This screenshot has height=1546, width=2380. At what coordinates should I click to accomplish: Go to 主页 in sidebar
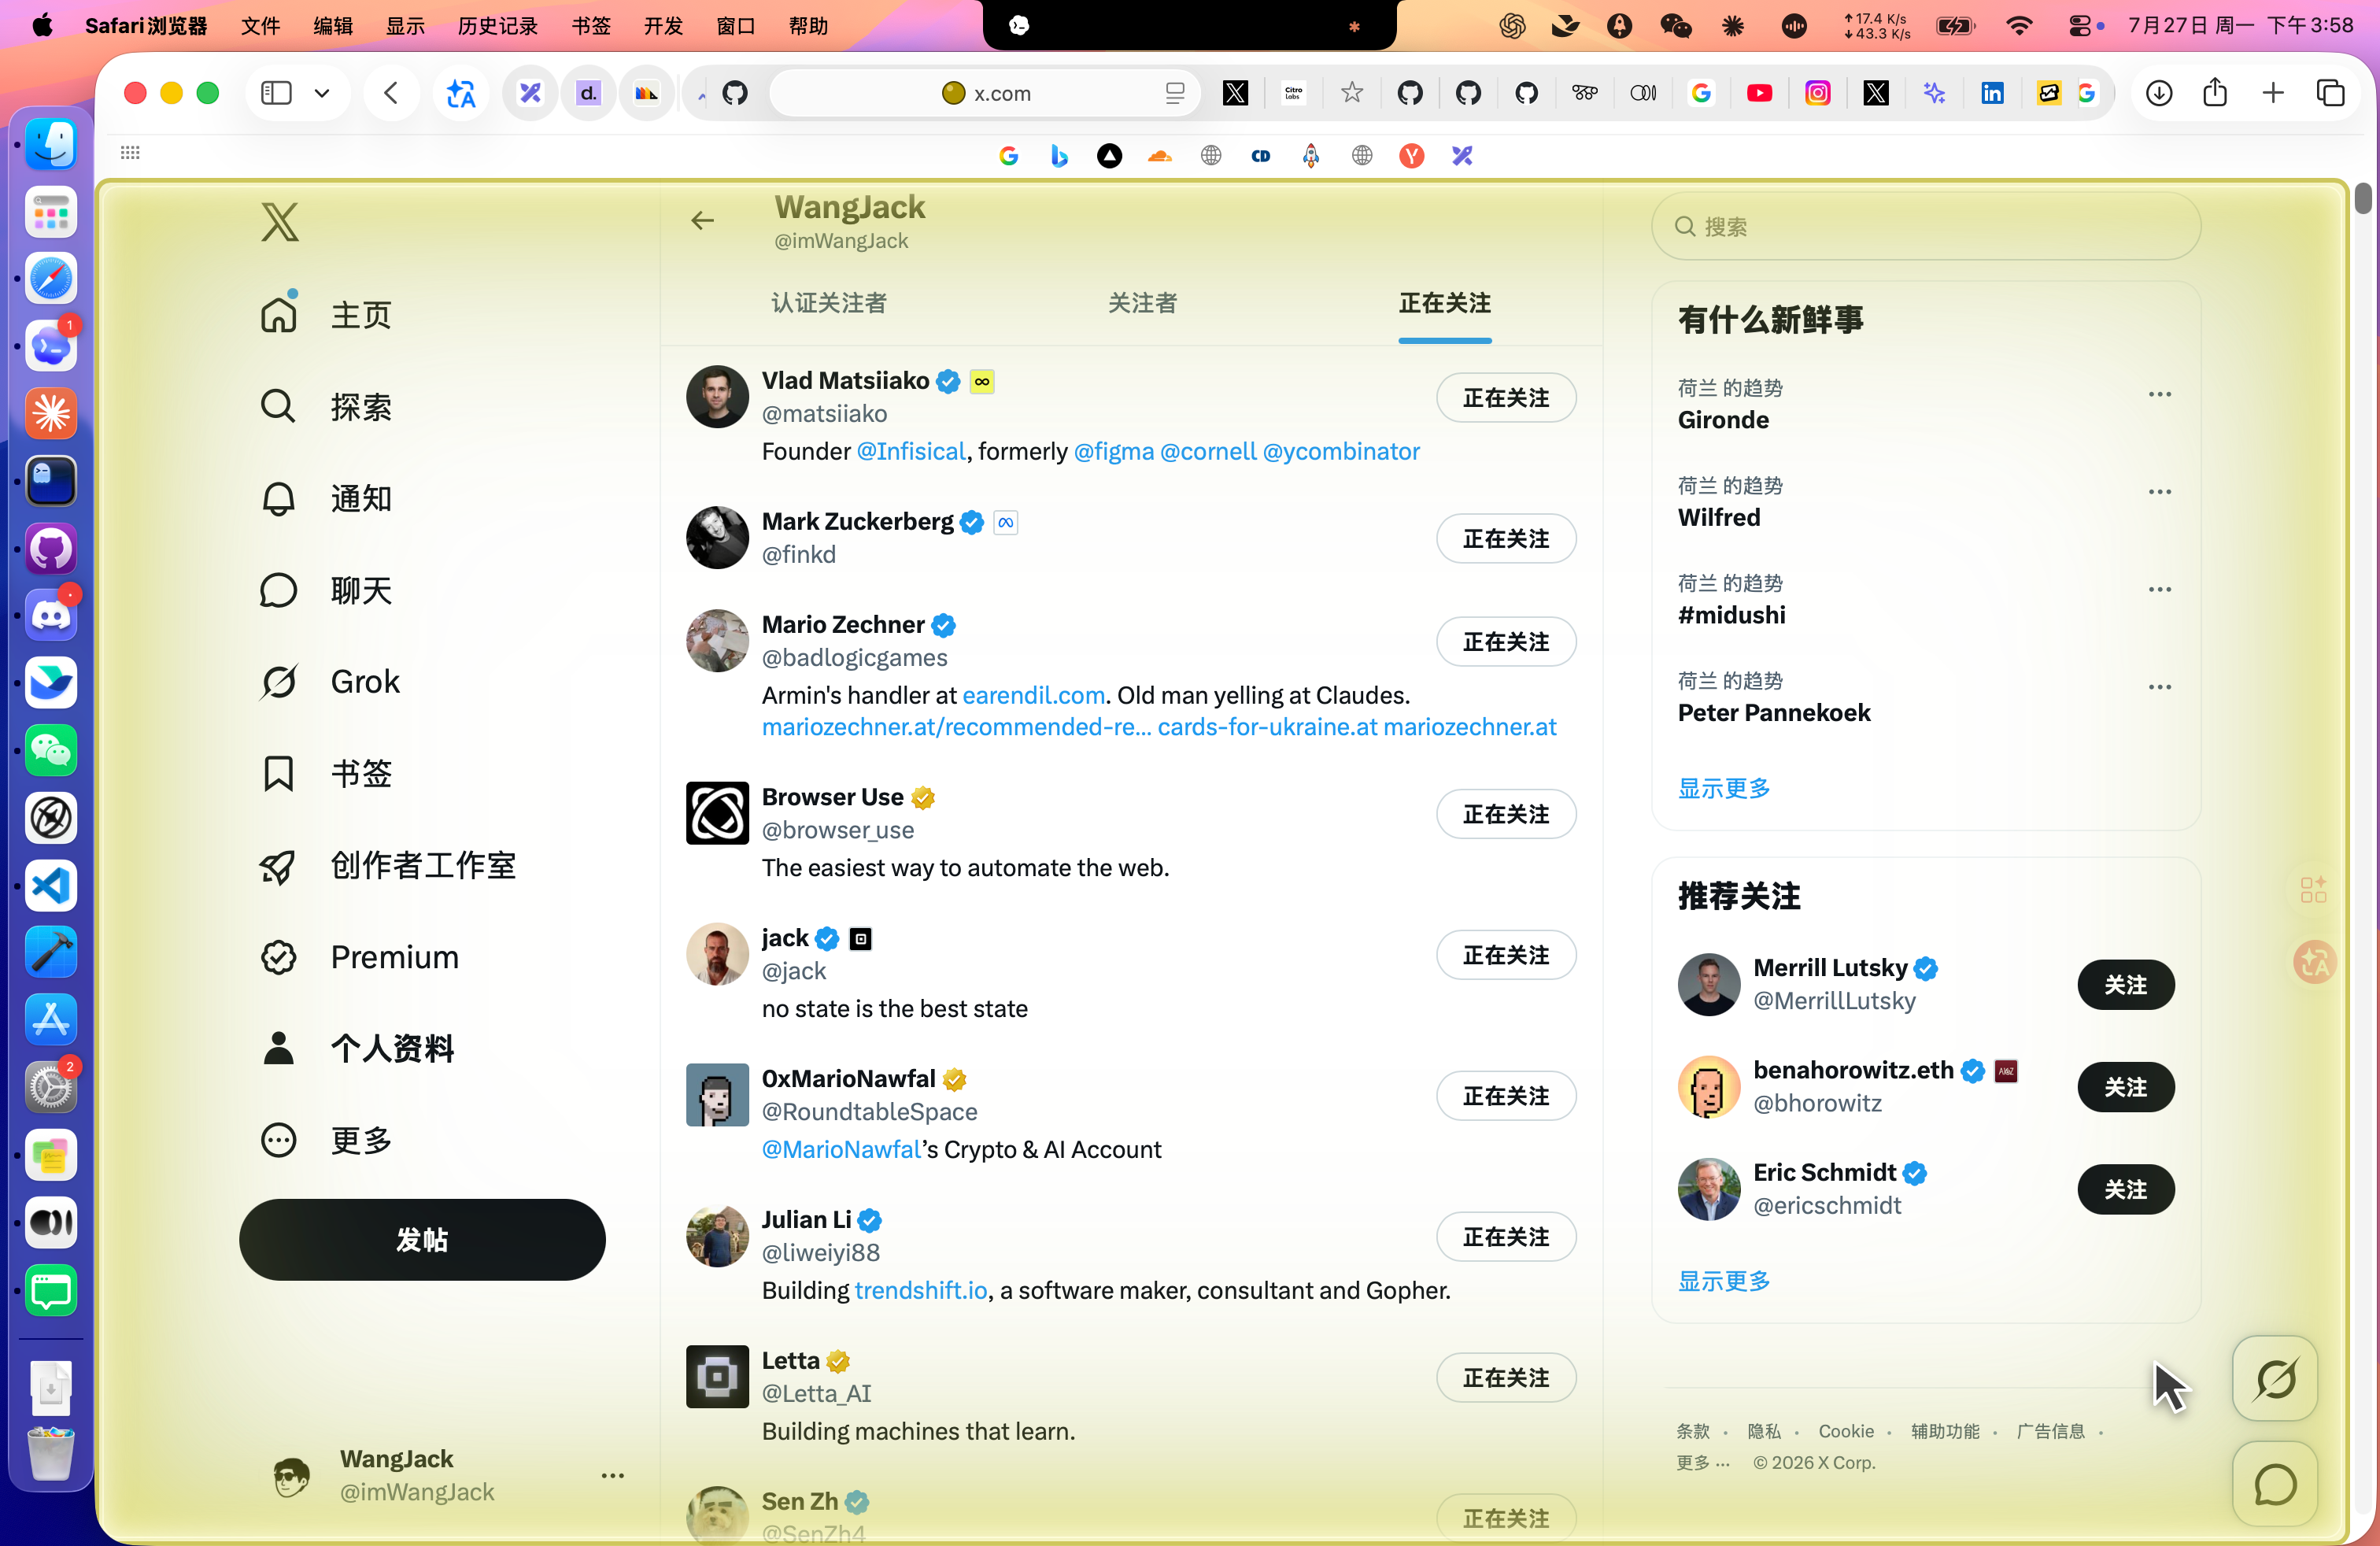326,315
